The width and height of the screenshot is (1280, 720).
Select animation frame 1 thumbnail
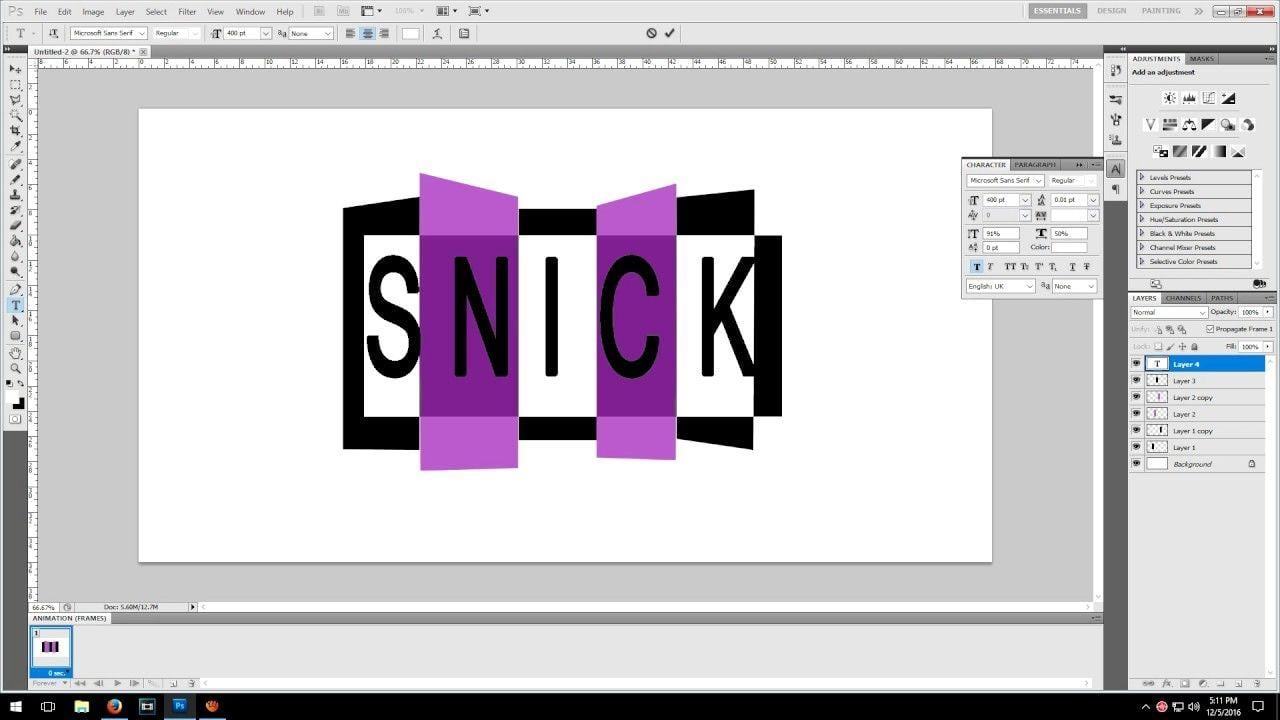click(51, 647)
